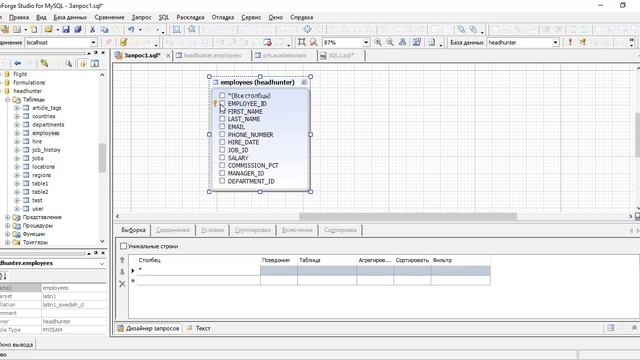Screen dimensions: 640x360
Task: Check the PHONE_NUMBER column checkbox
Action: pos(222,134)
